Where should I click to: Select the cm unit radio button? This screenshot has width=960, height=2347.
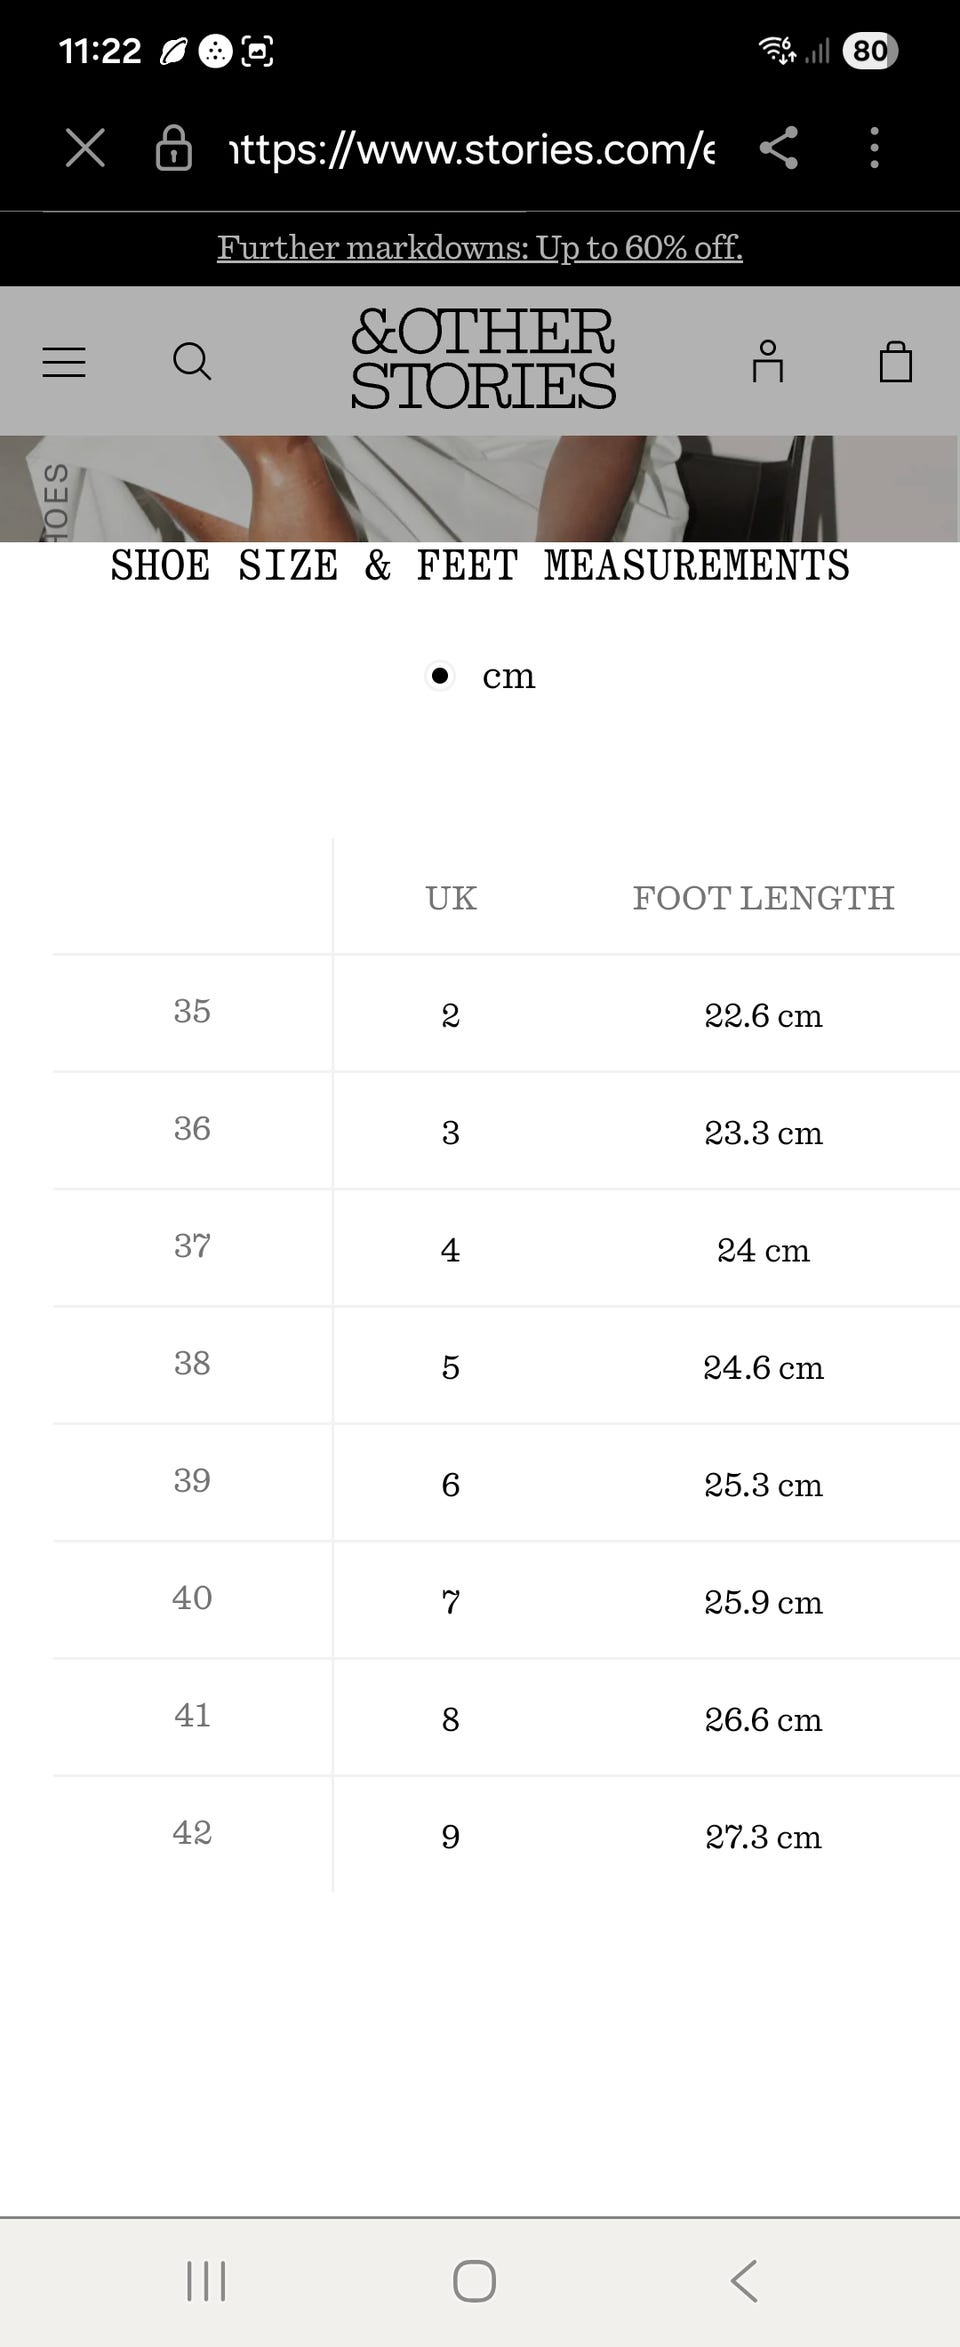(x=440, y=676)
